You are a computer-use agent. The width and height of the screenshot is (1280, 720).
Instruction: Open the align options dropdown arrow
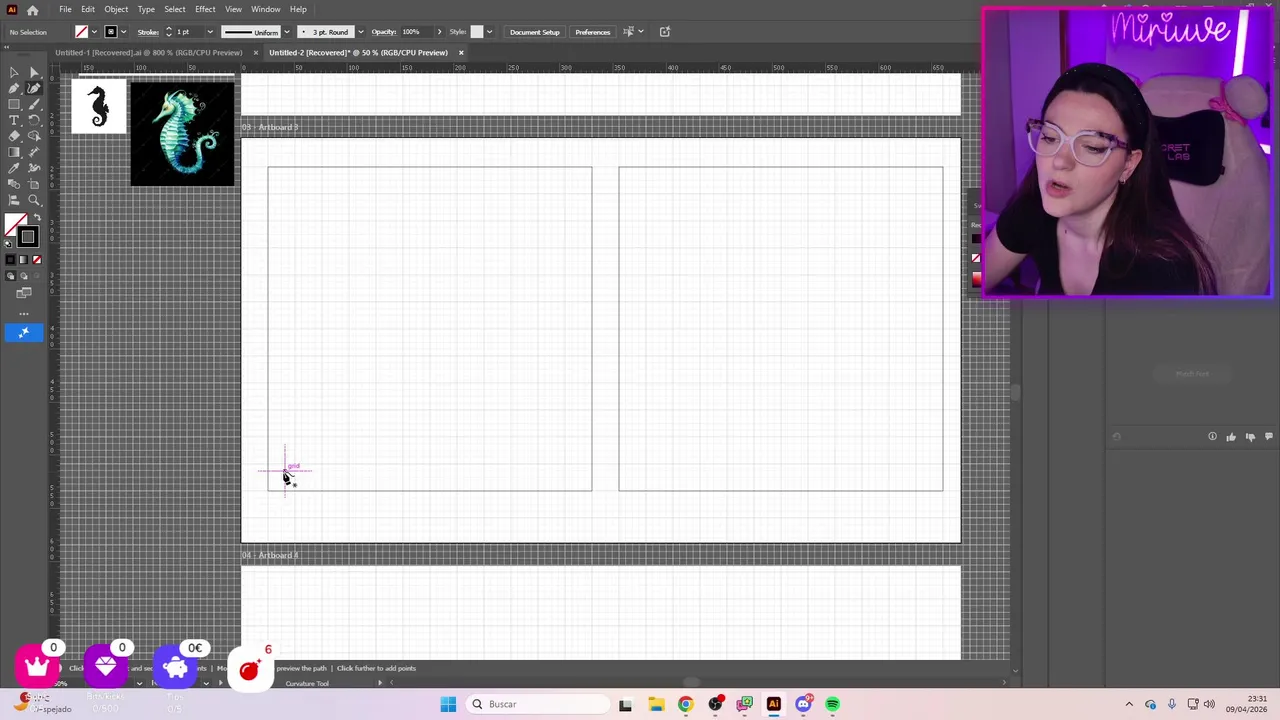(640, 32)
